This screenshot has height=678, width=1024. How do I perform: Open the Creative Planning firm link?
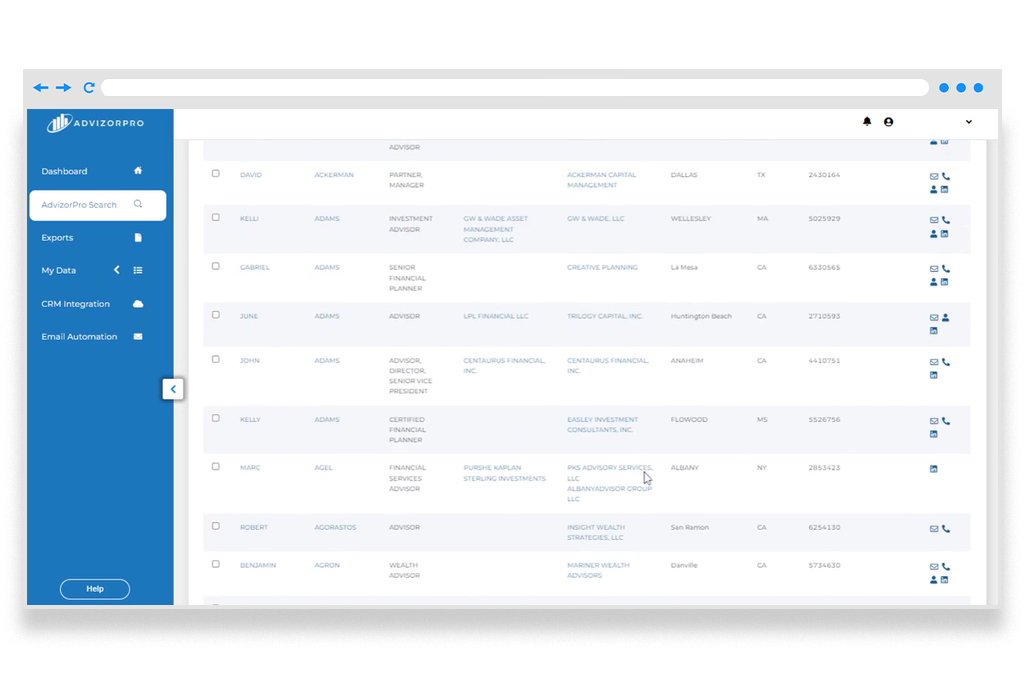602,267
